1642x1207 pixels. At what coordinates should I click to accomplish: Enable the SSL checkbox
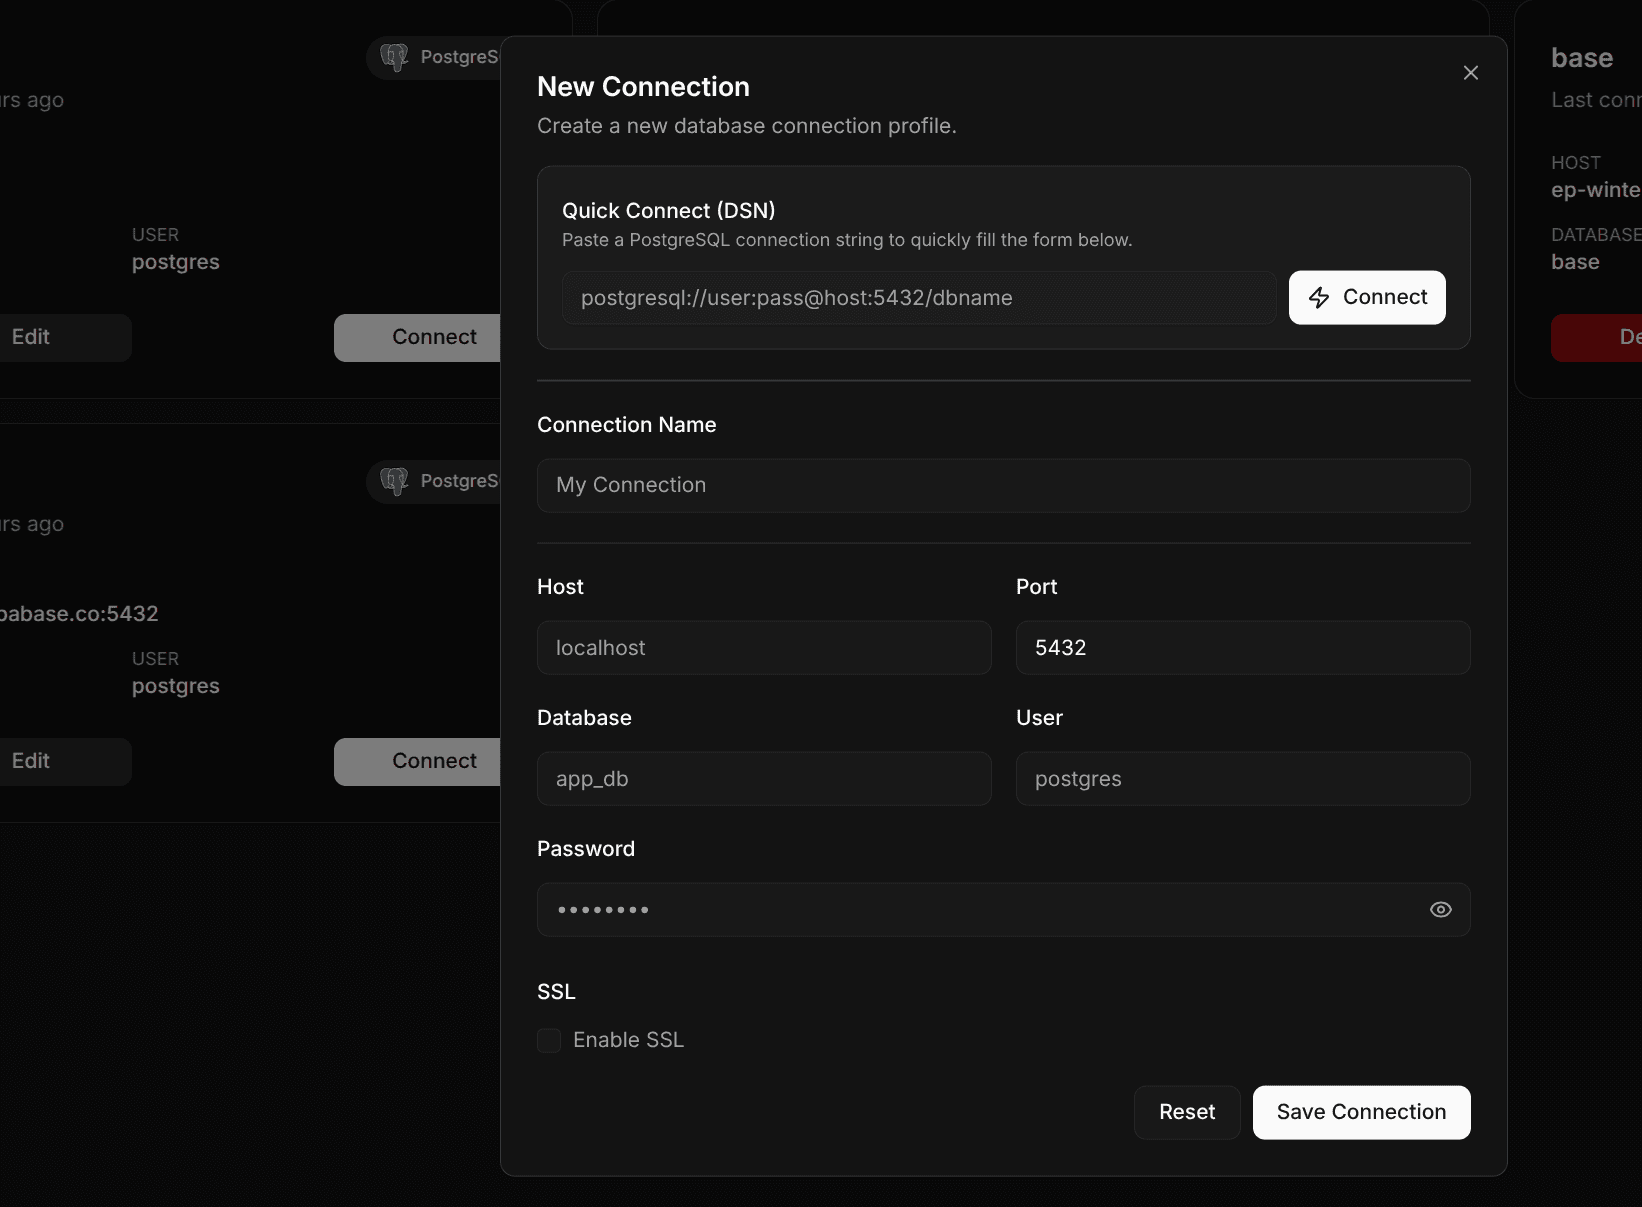coord(549,1040)
